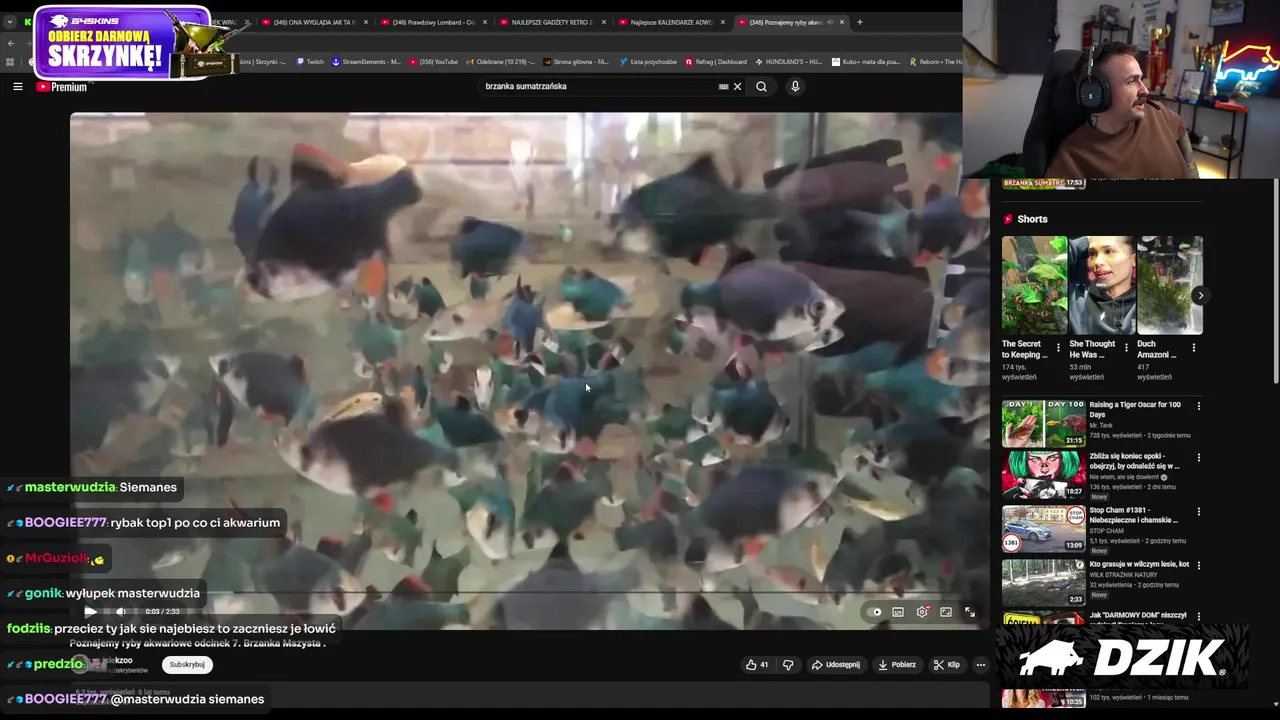Click the Pobierz download button
This screenshot has height=720, width=1280.
pyautogui.click(x=897, y=664)
